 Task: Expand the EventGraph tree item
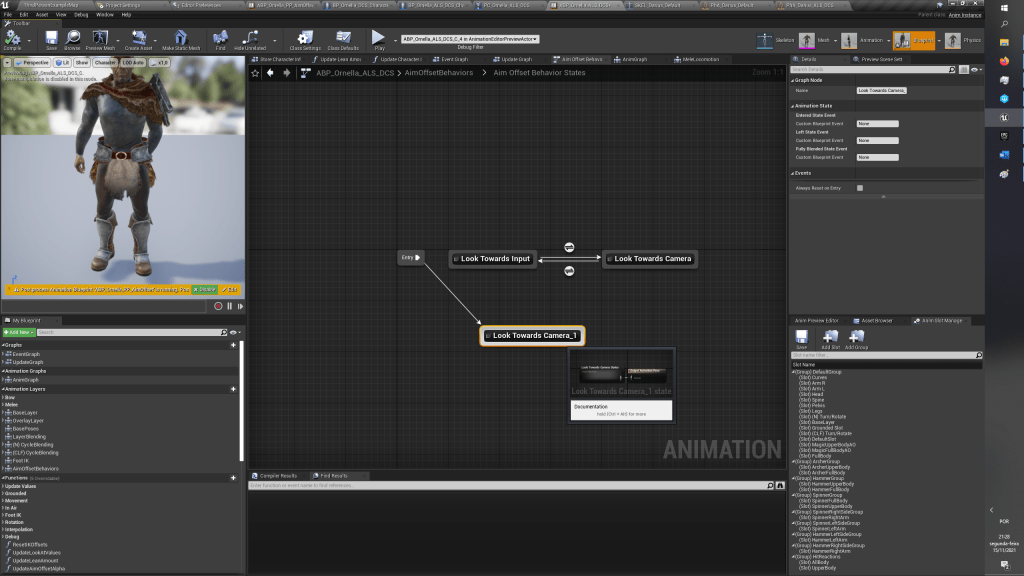pos(5,354)
